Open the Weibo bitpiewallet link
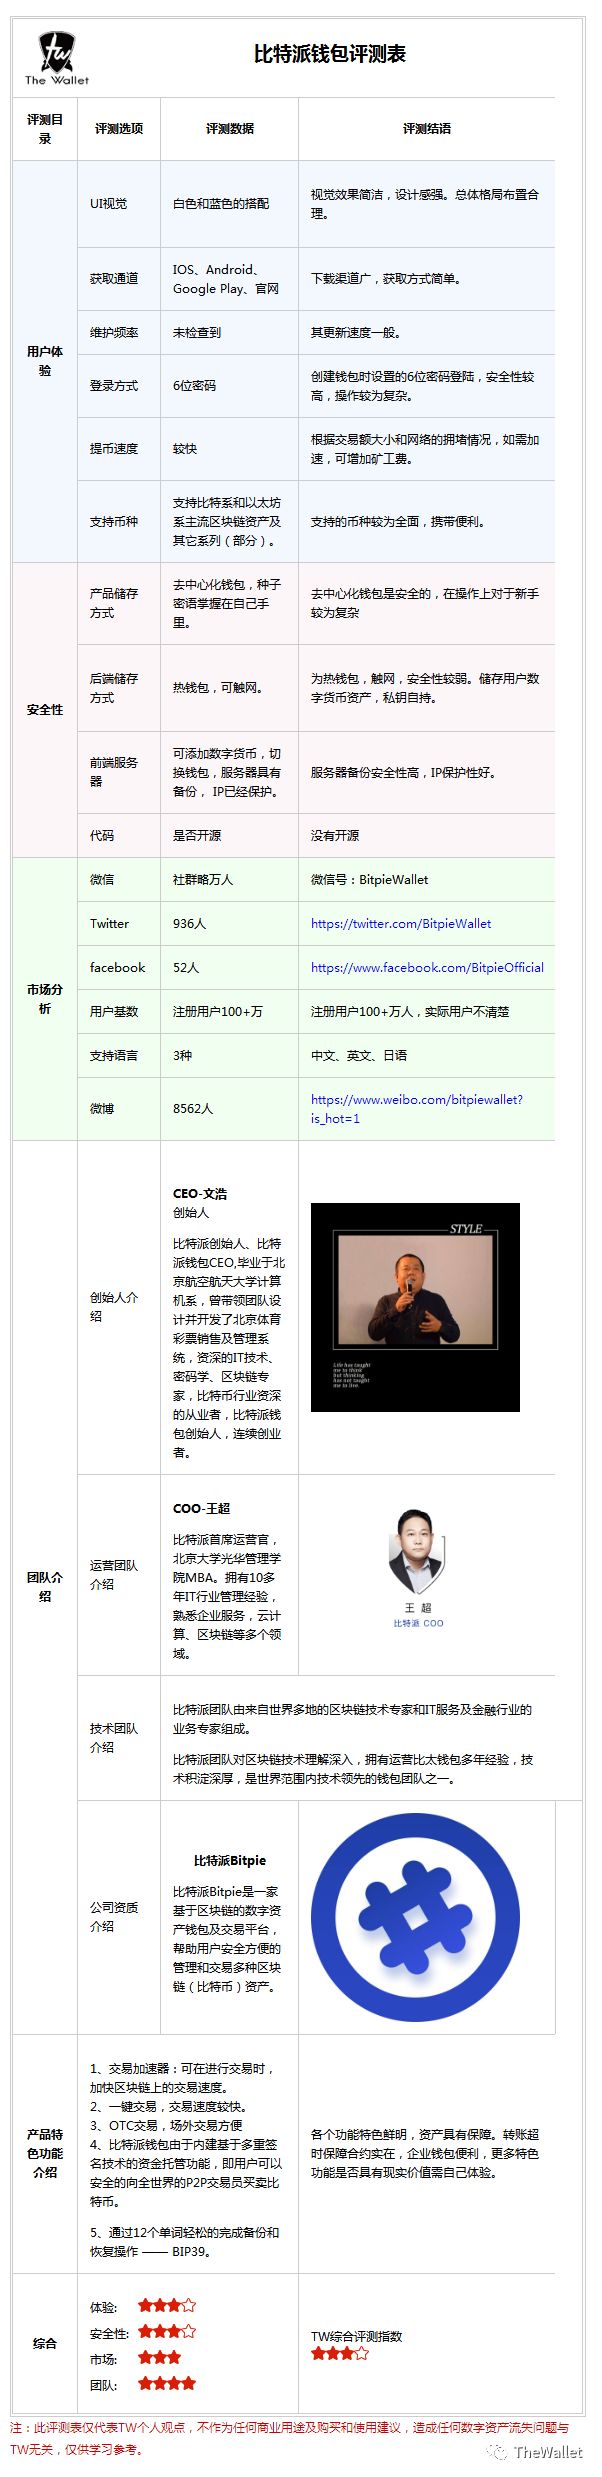 (x=417, y=1108)
